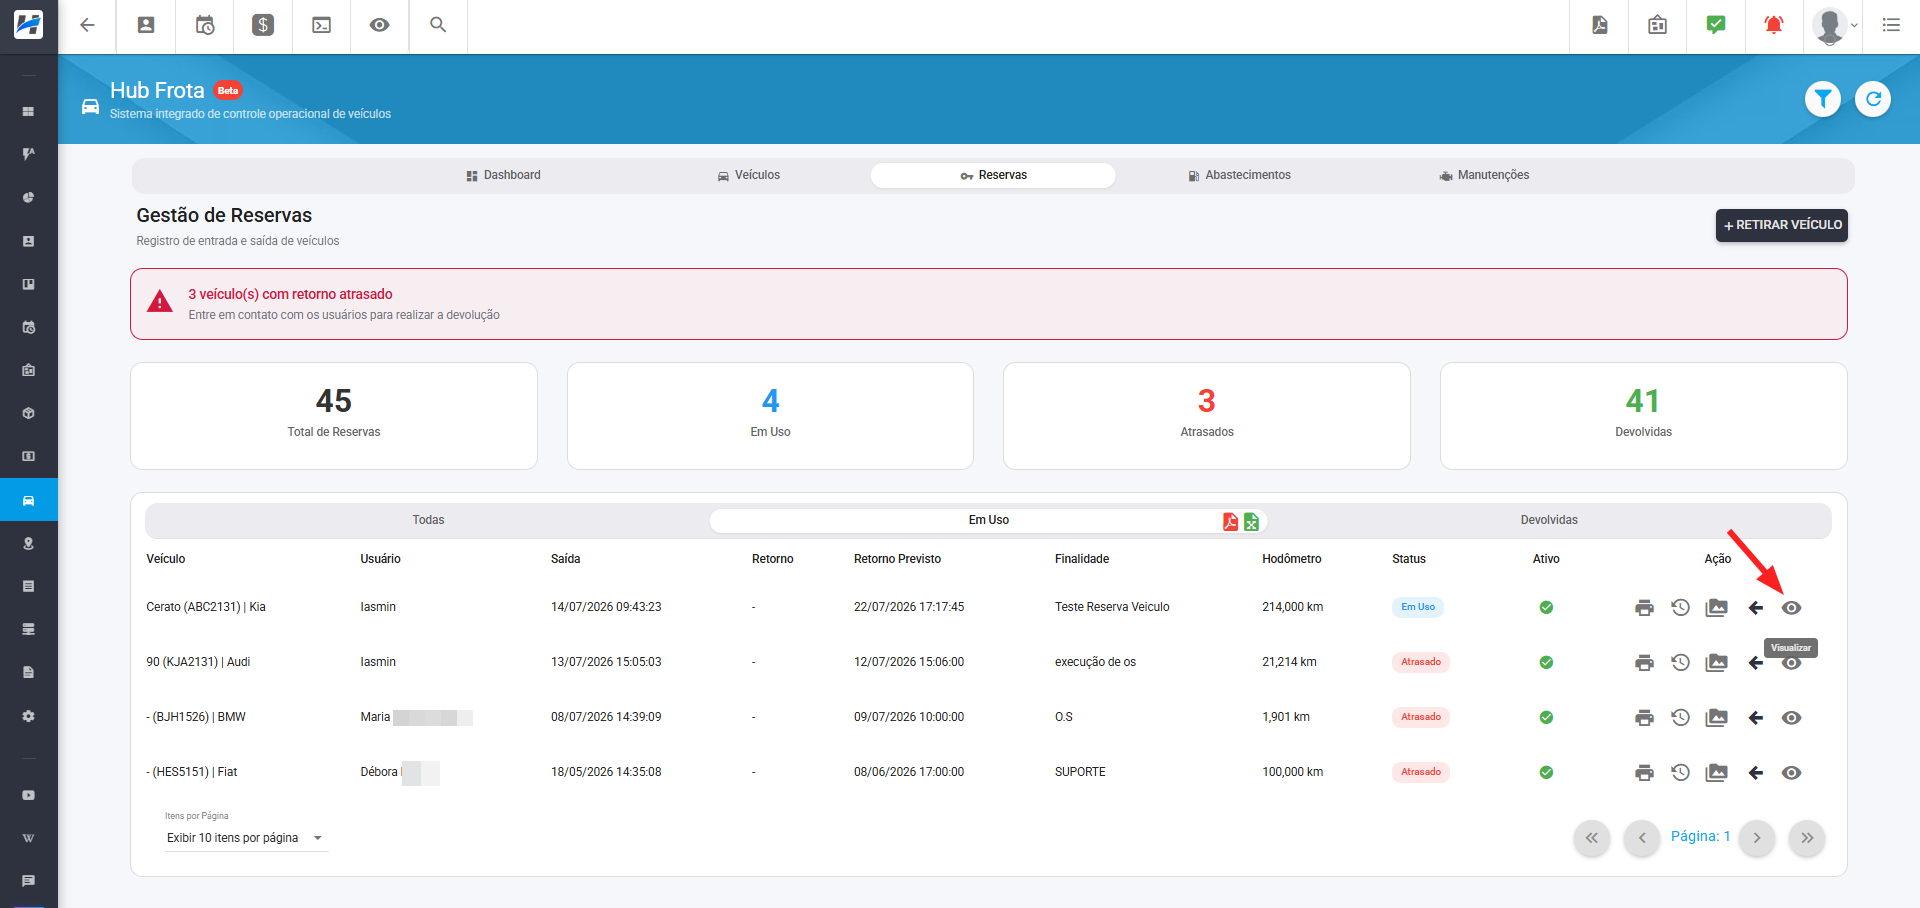
Task: View the Cerato reservation via the eye icon
Action: [x=1791, y=608]
